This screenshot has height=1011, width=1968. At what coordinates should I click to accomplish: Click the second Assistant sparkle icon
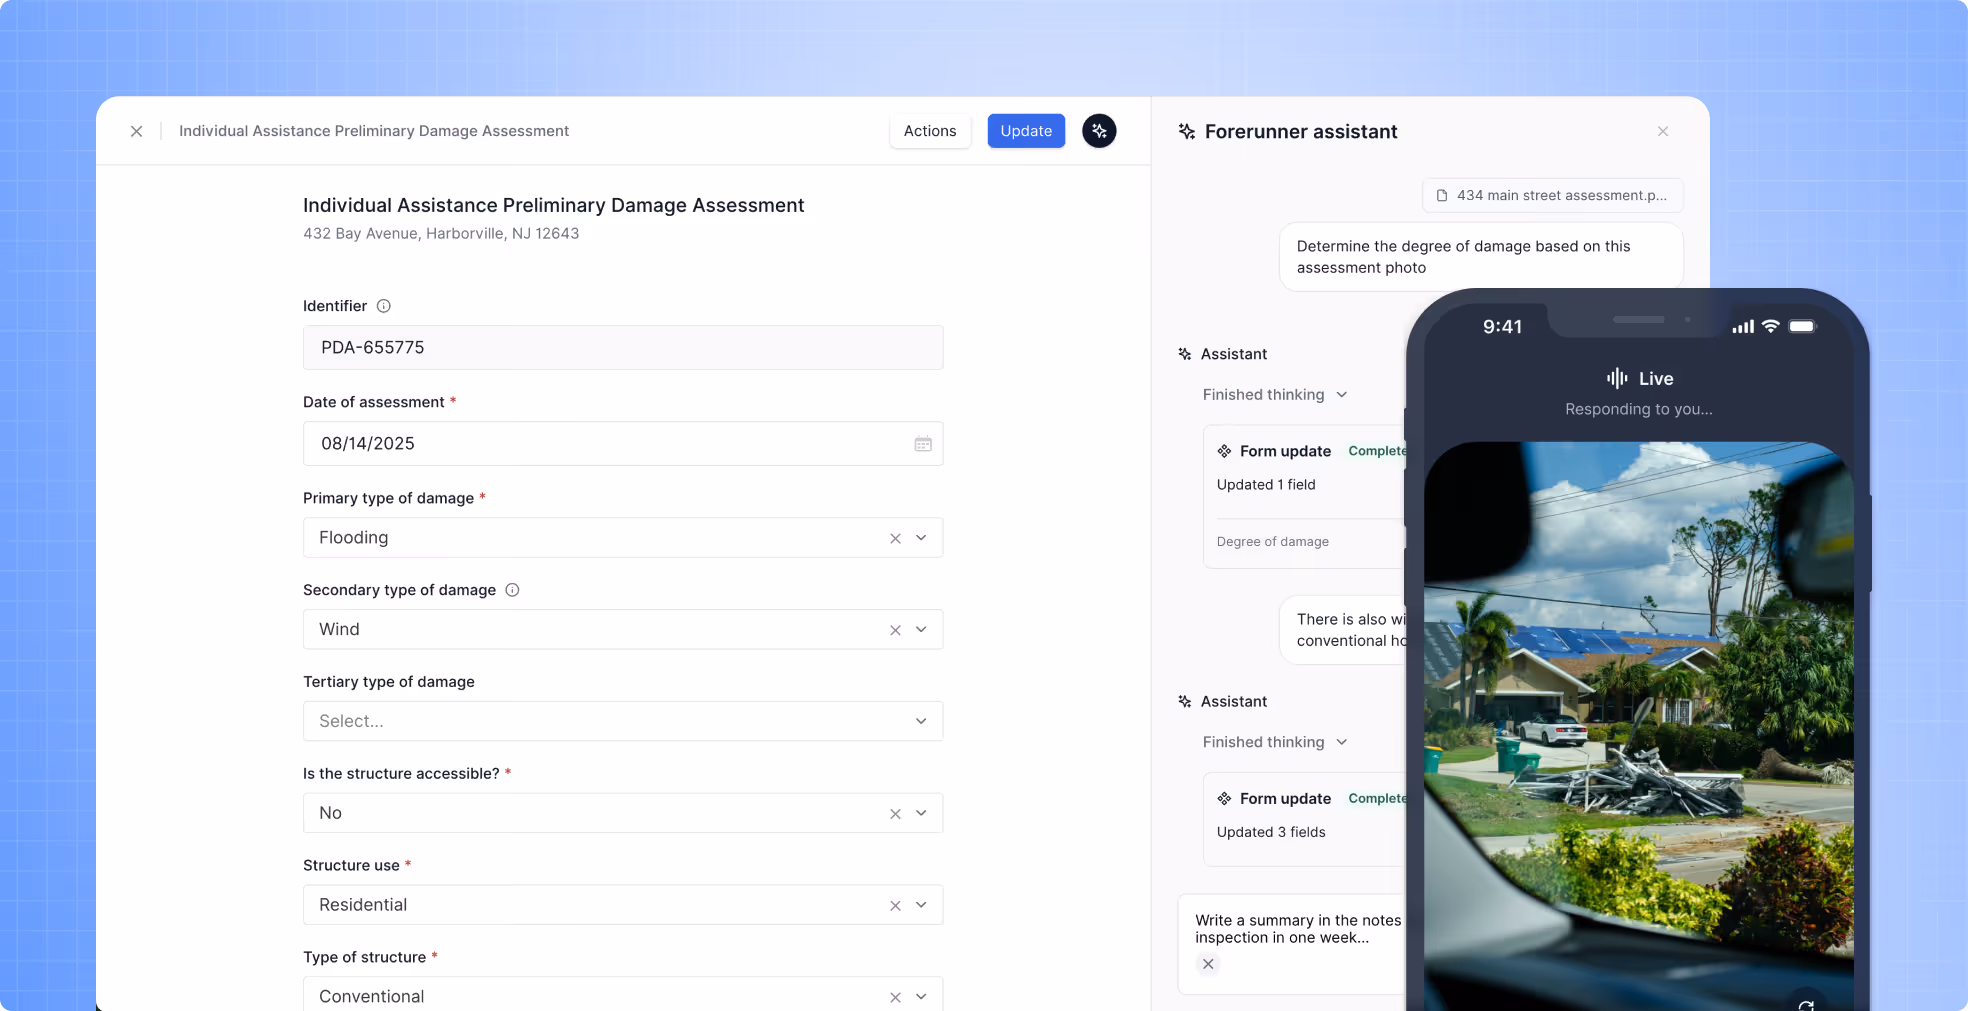[1185, 702]
